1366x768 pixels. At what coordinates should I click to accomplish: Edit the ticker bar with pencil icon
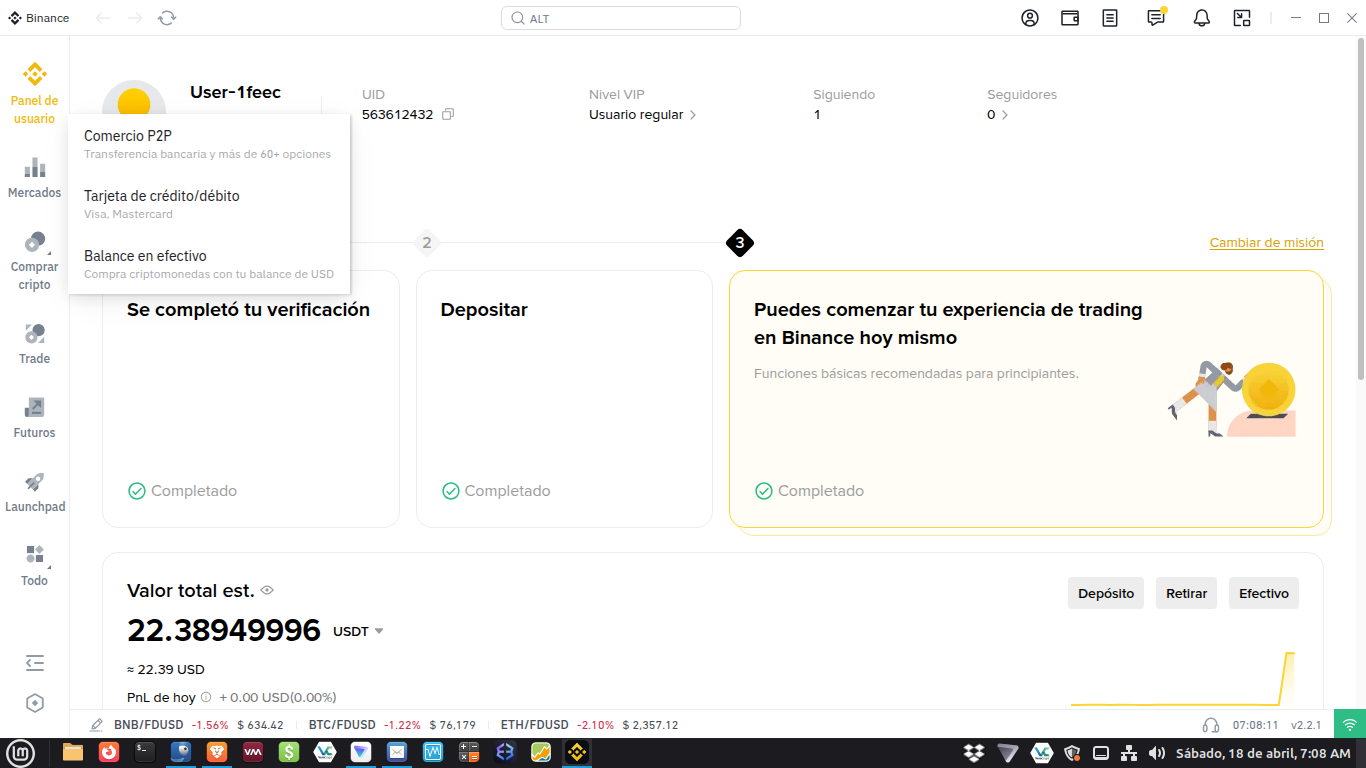point(97,725)
